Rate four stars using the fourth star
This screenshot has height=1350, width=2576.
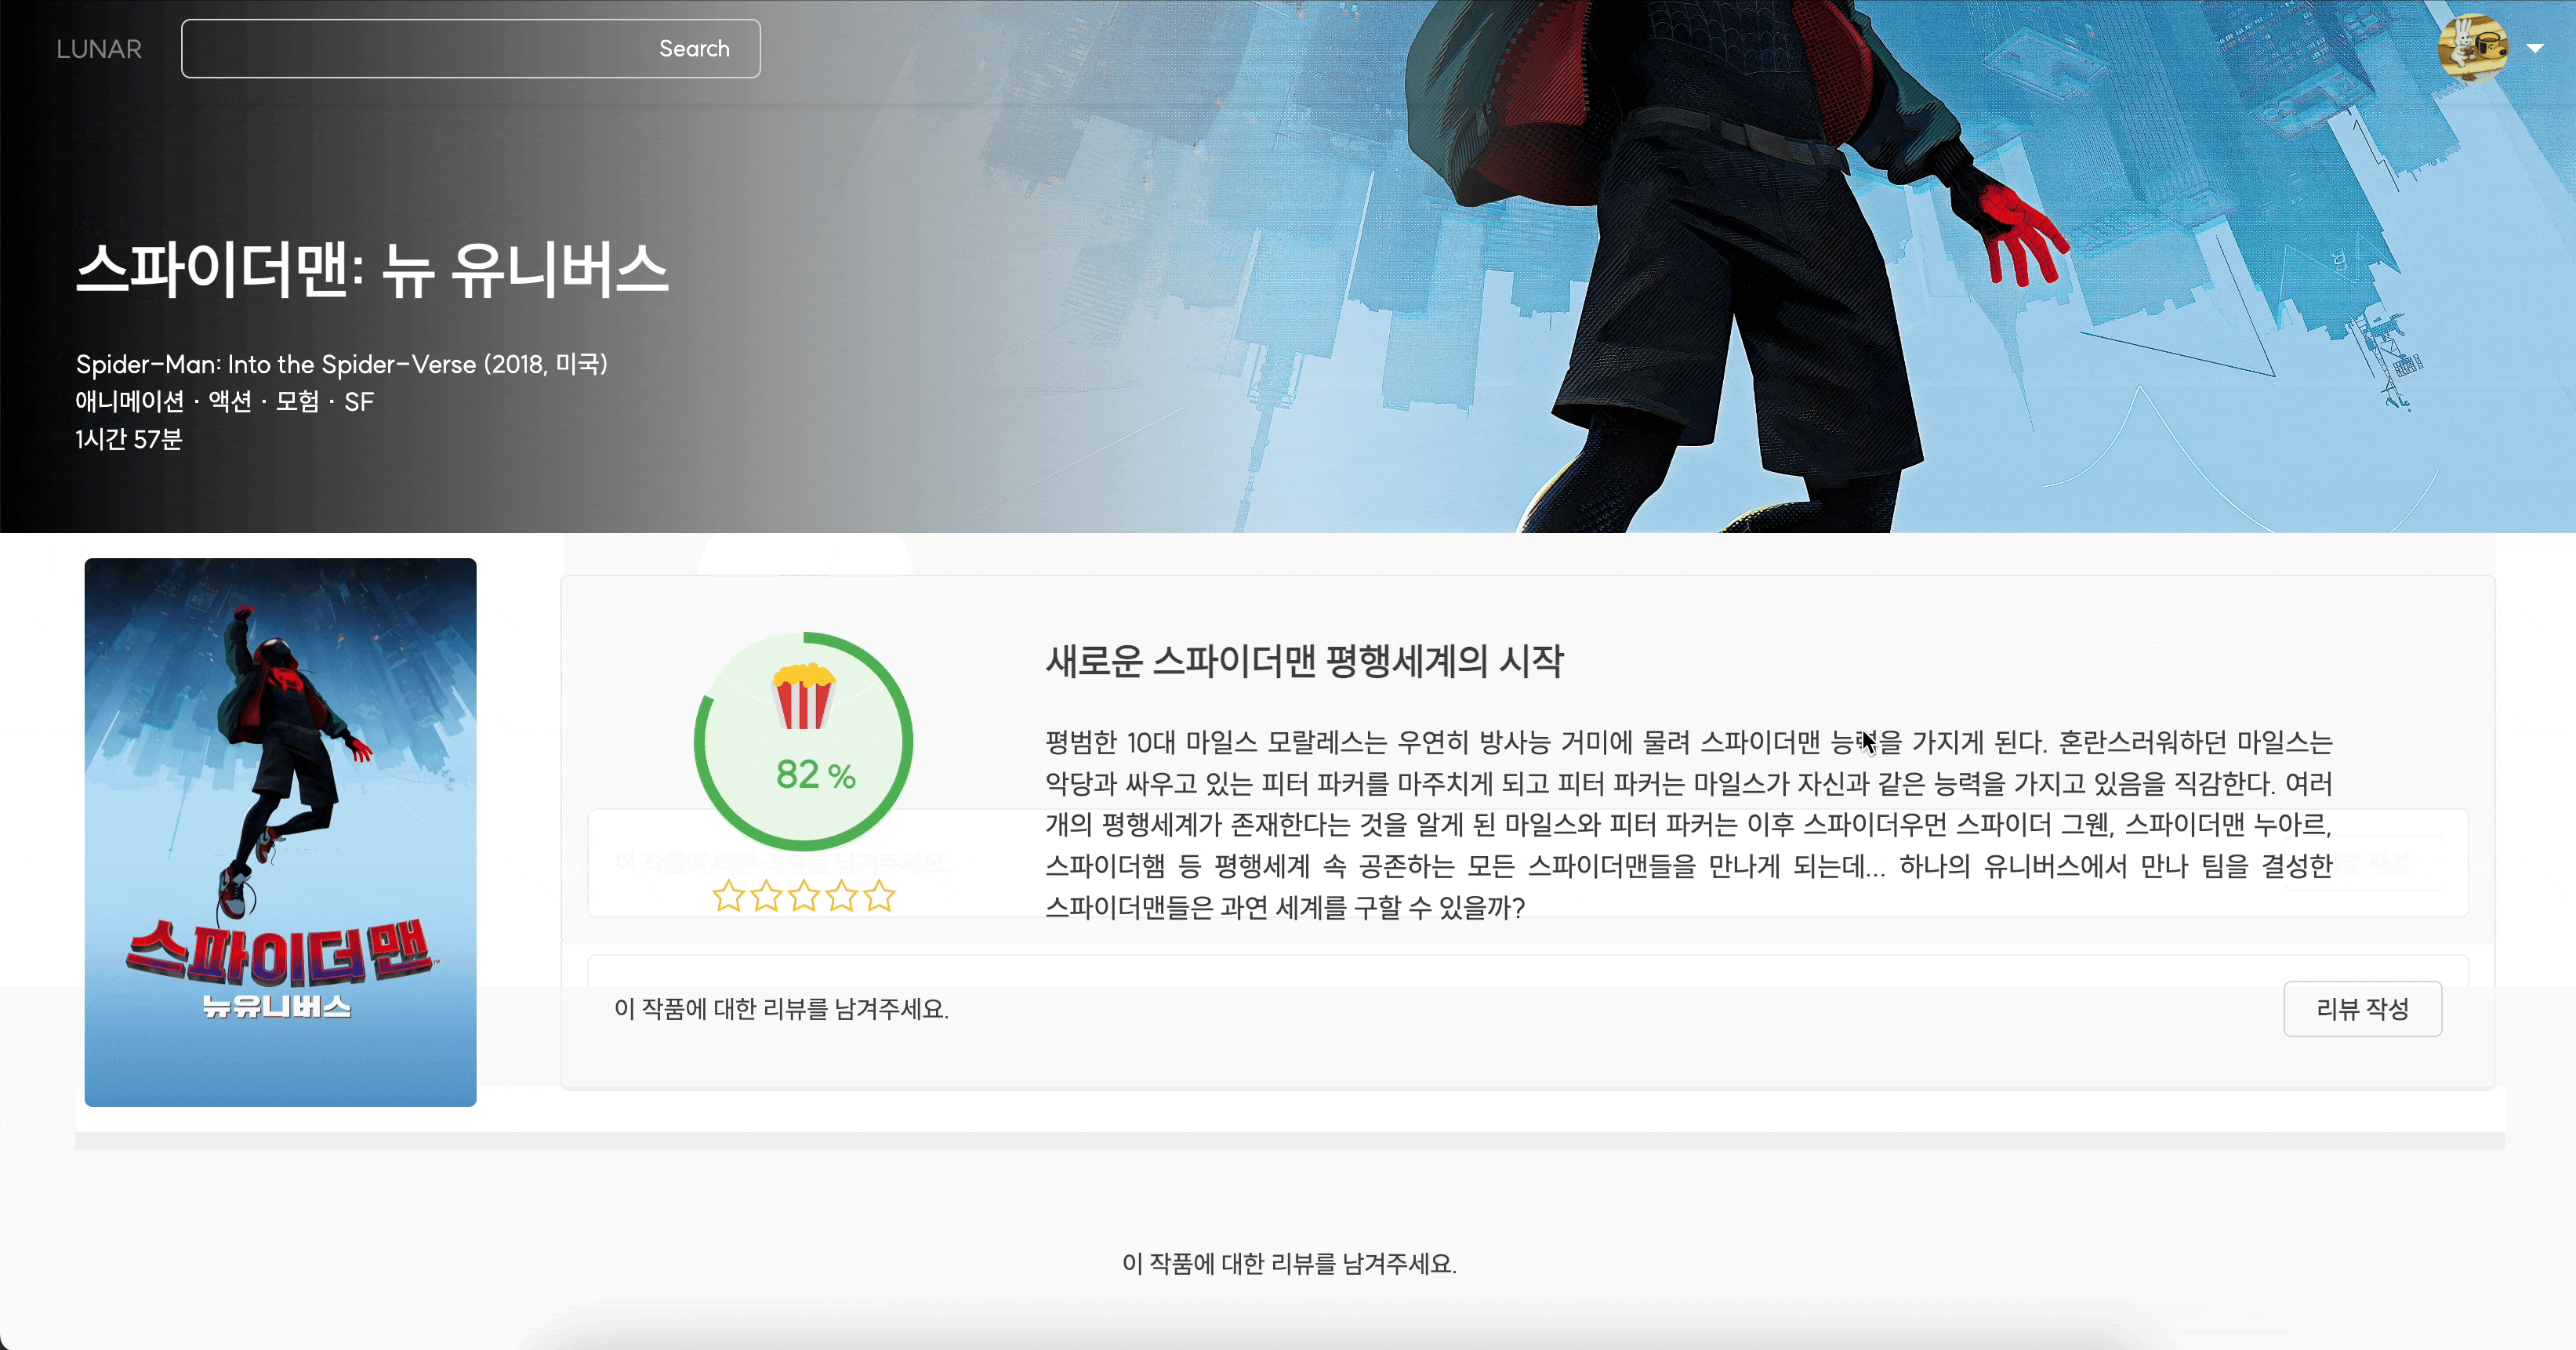pos(842,896)
